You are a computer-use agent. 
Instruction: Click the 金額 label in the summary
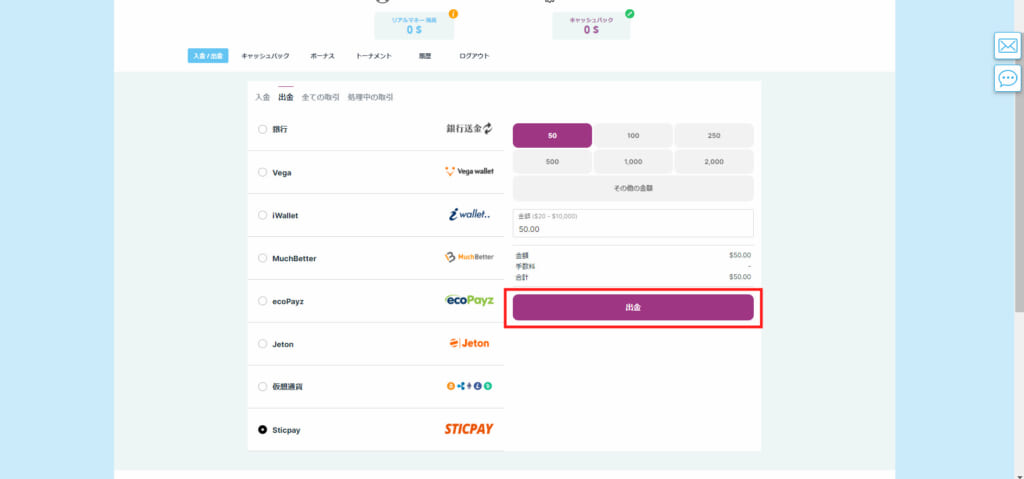pos(522,256)
